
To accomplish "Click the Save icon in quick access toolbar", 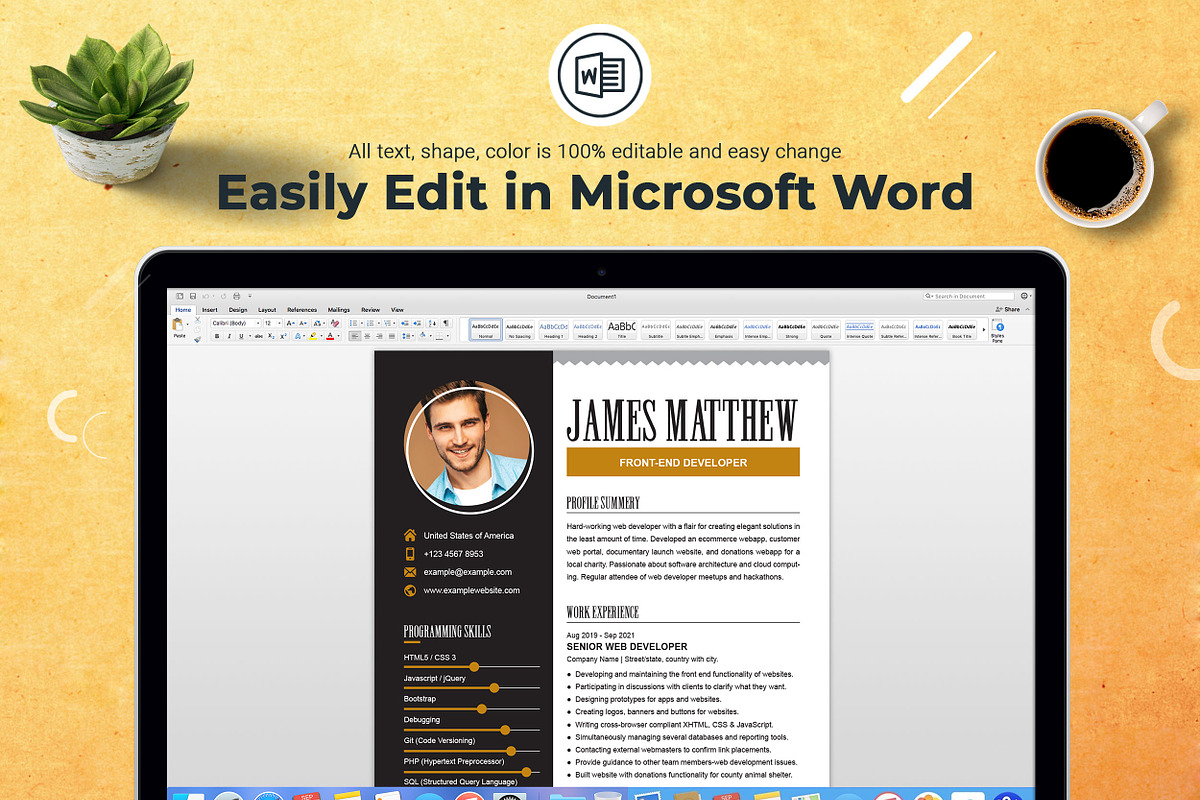I will point(193,296).
